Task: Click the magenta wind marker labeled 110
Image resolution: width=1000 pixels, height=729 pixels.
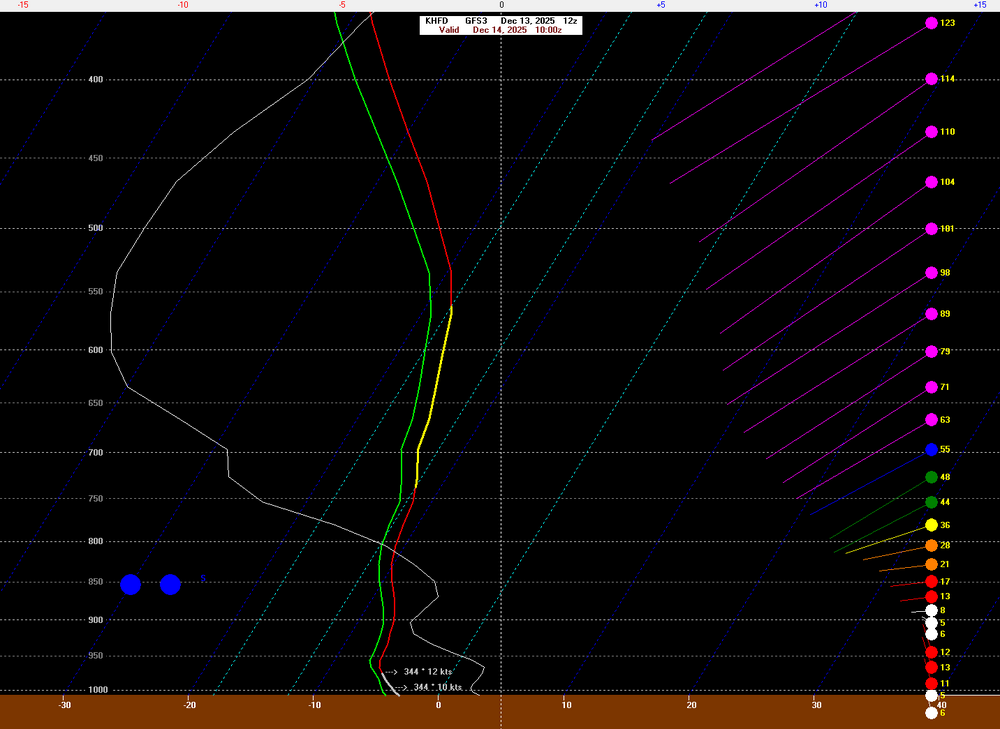Action: [931, 132]
